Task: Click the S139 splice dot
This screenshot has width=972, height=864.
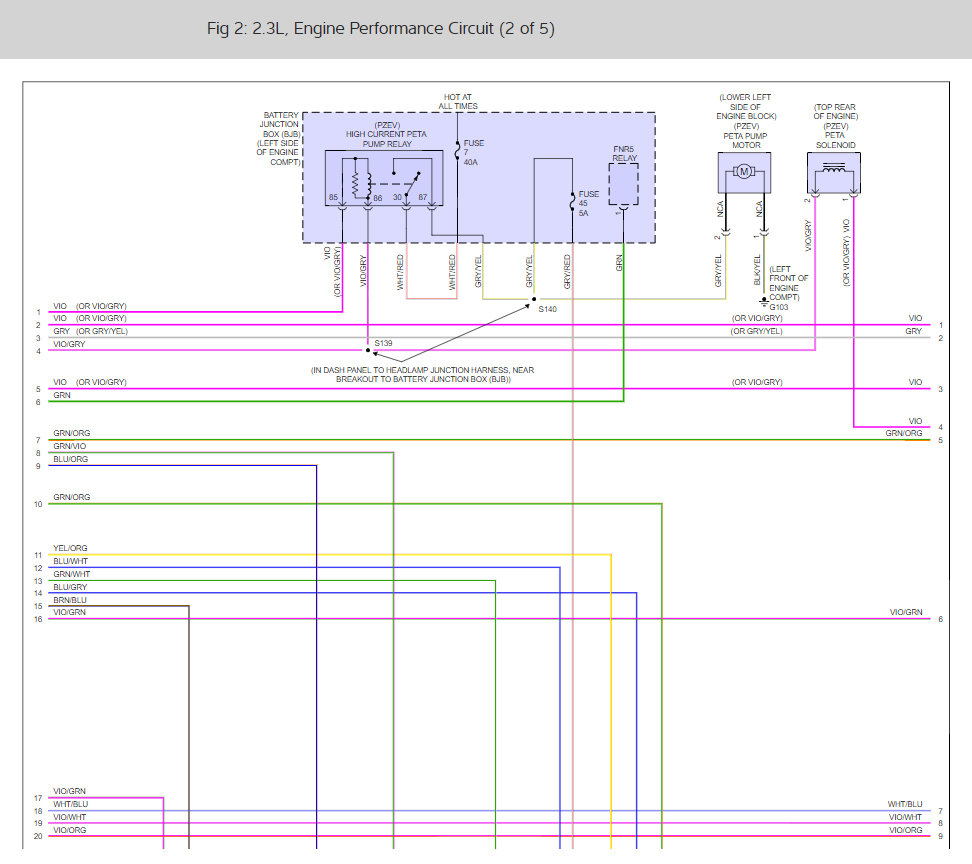Action: pos(368,350)
